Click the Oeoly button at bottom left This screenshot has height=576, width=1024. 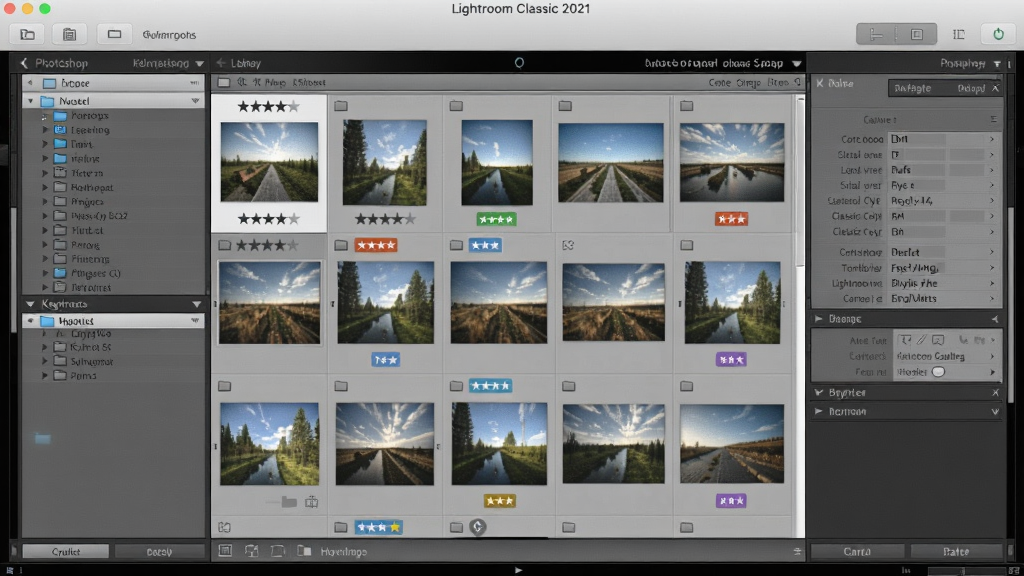(x=159, y=552)
